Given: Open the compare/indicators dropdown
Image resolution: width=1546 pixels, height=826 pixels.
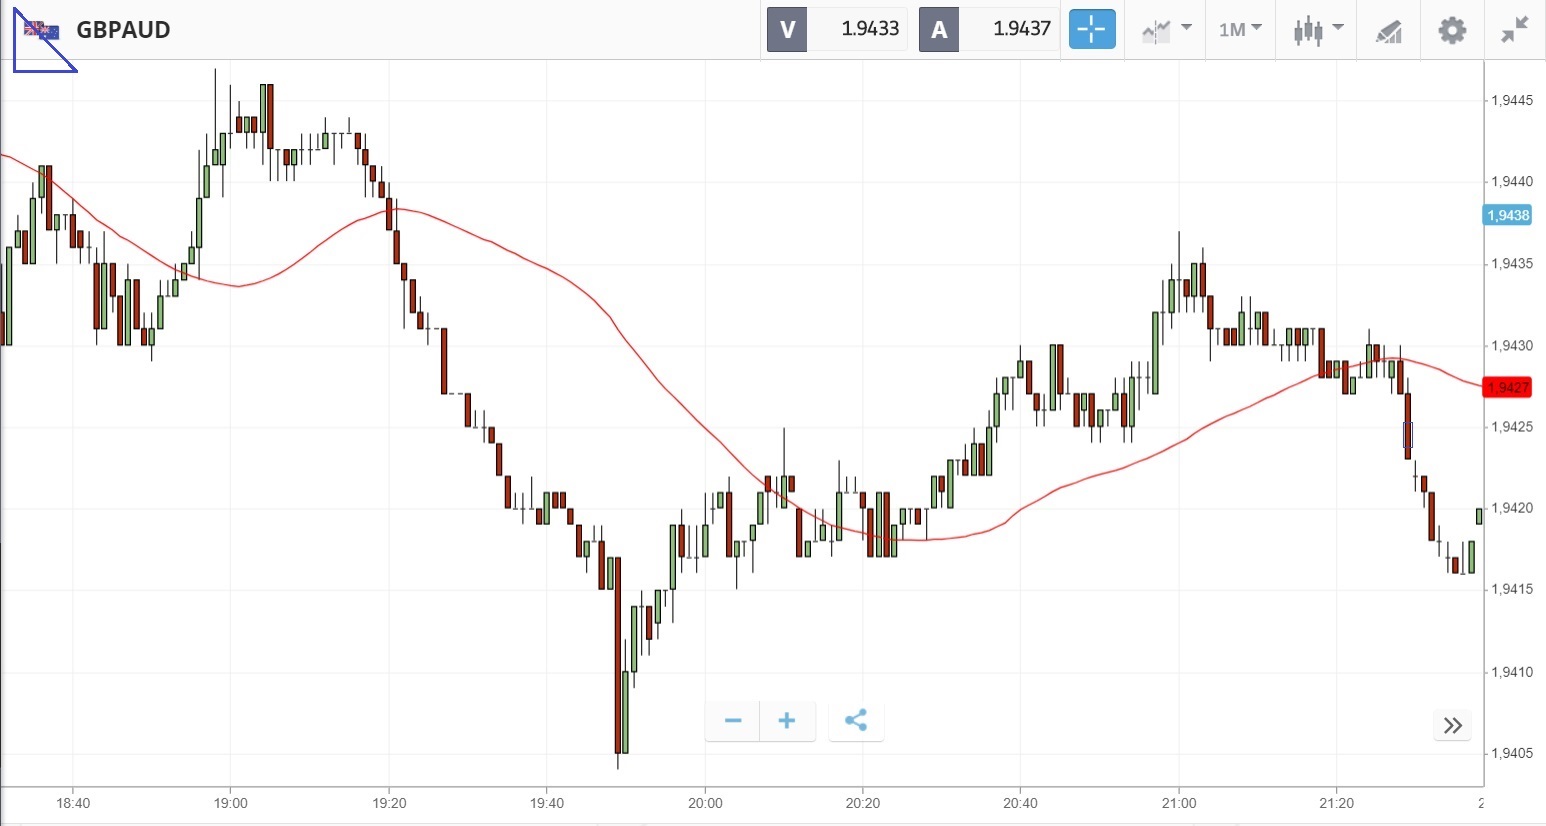Looking at the screenshot, I should tap(1166, 29).
